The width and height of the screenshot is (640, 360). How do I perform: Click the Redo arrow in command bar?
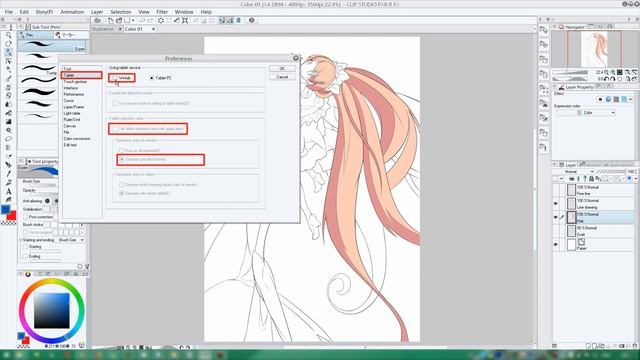[x=151, y=20]
